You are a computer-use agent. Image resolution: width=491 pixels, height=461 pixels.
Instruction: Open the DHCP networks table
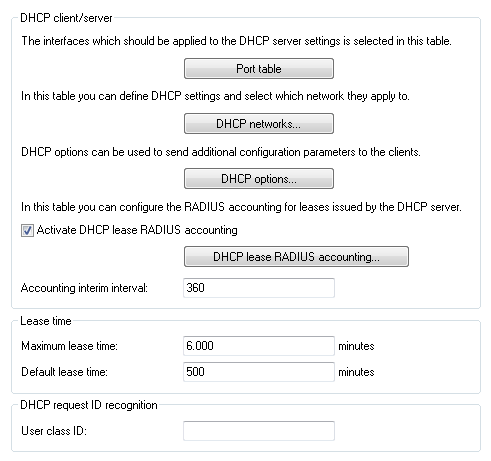pyautogui.click(x=259, y=124)
